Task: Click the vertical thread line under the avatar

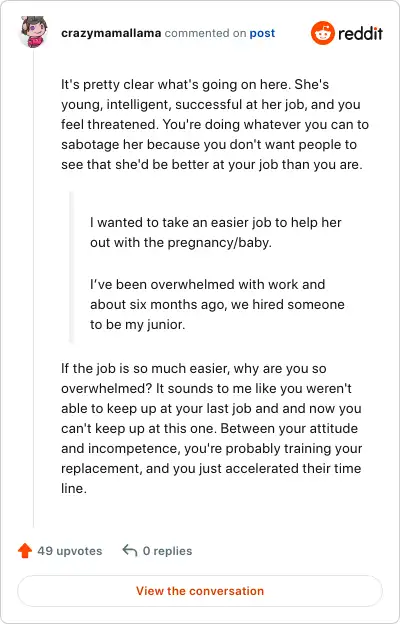Action: [33, 287]
